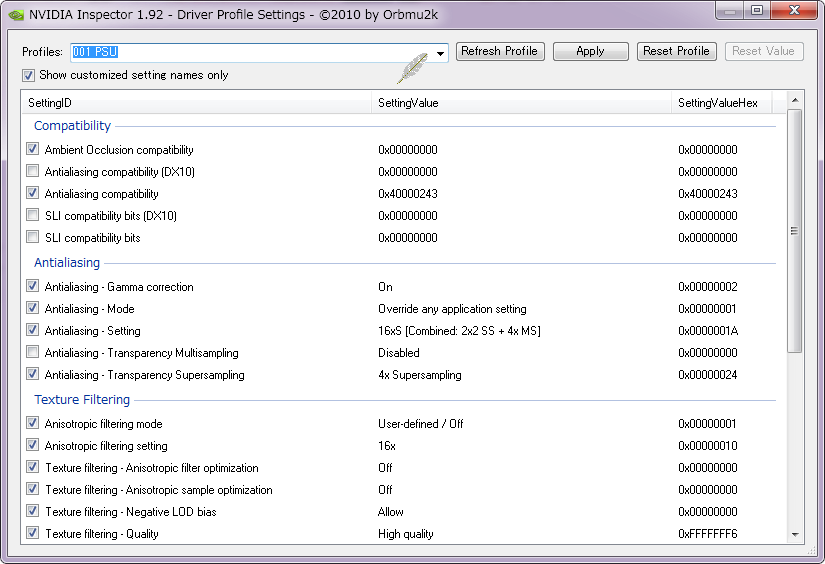This screenshot has width=825, height=564.
Task: Uncheck Anisotropic filtering mode checkbox
Action: pyautogui.click(x=33, y=423)
